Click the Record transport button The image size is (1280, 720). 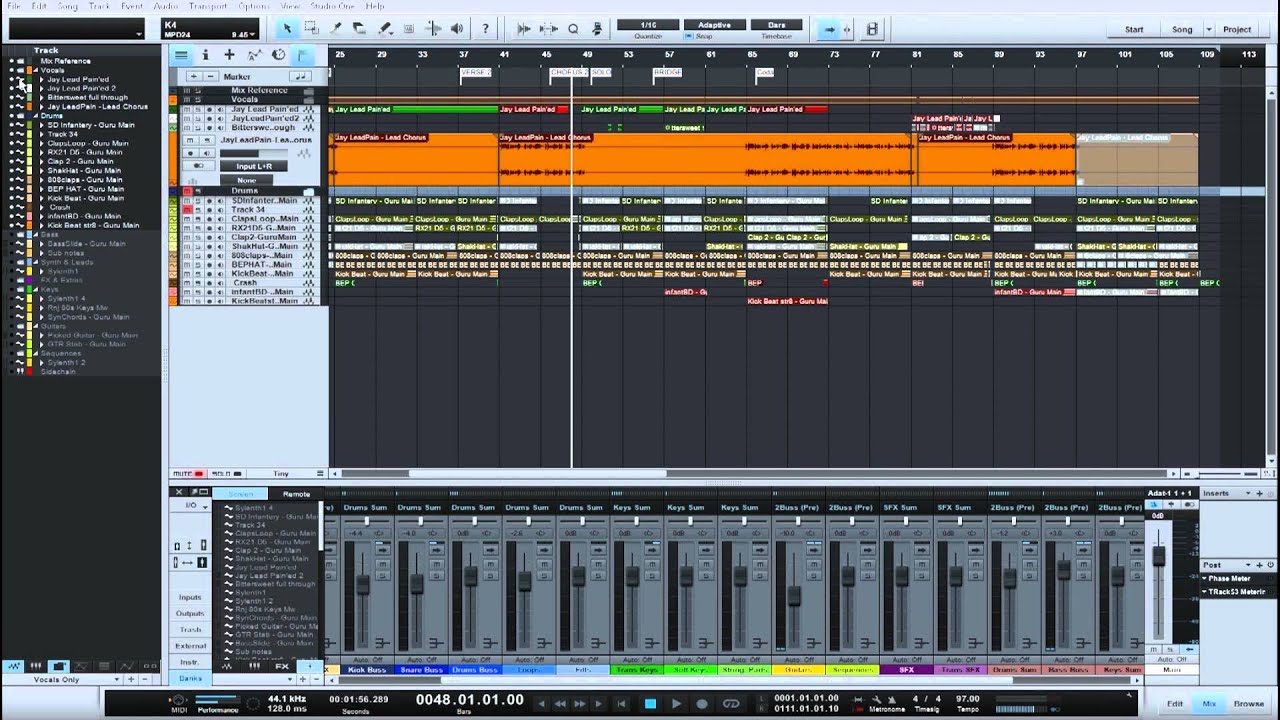click(702, 704)
